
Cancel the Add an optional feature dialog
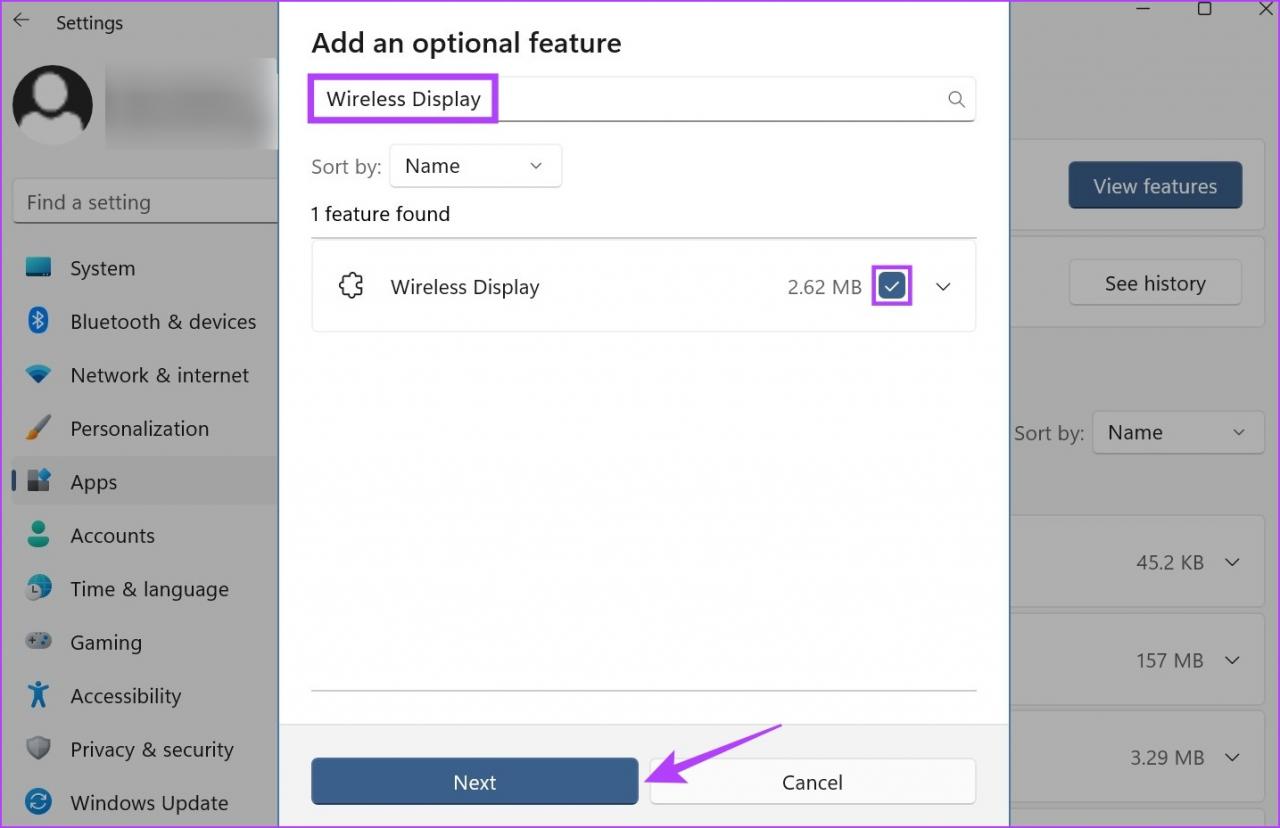pyautogui.click(x=812, y=782)
